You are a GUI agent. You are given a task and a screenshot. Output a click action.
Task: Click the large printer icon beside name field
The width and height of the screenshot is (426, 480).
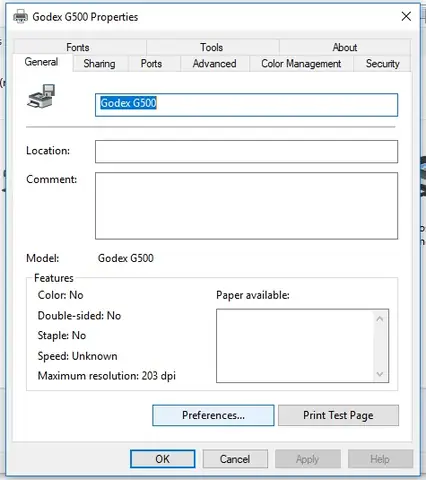pos(41,96)
